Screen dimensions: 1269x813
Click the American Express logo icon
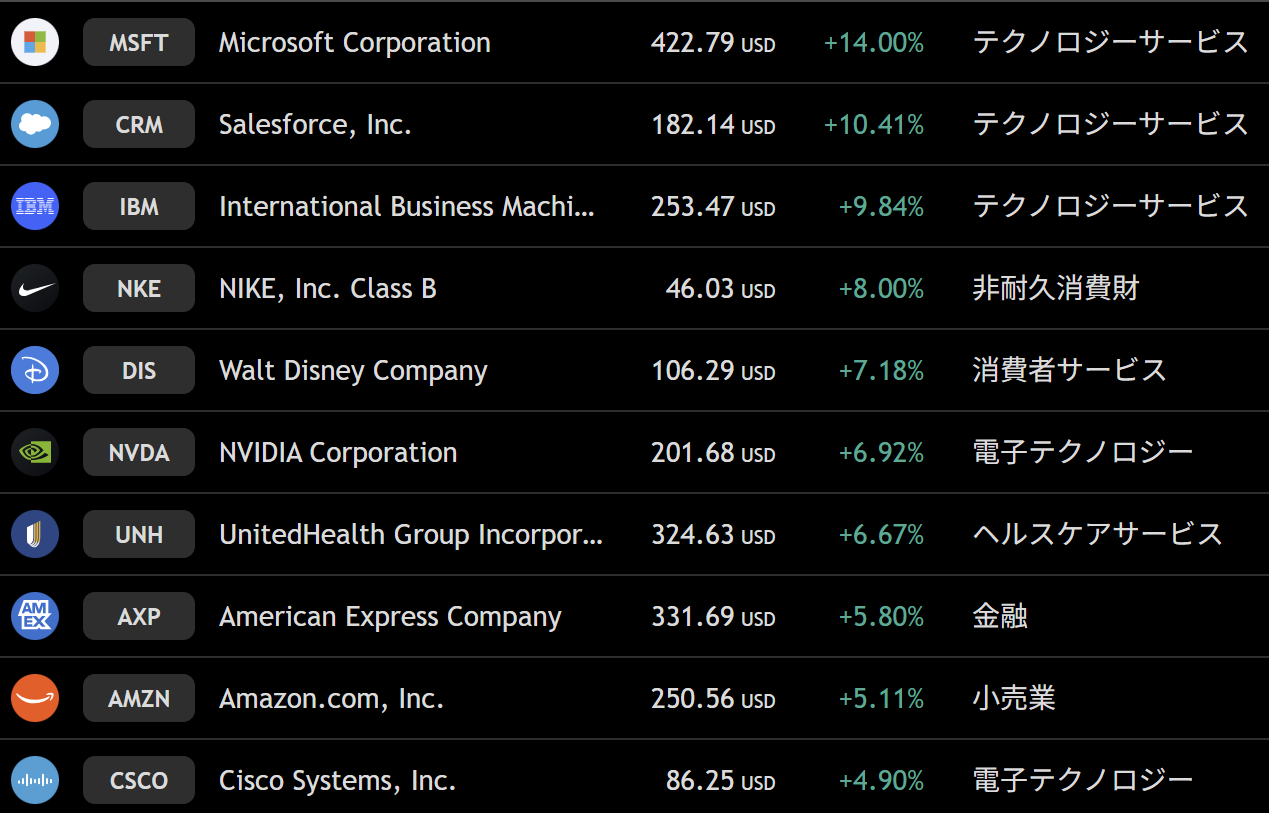click(x=35, y=617)
